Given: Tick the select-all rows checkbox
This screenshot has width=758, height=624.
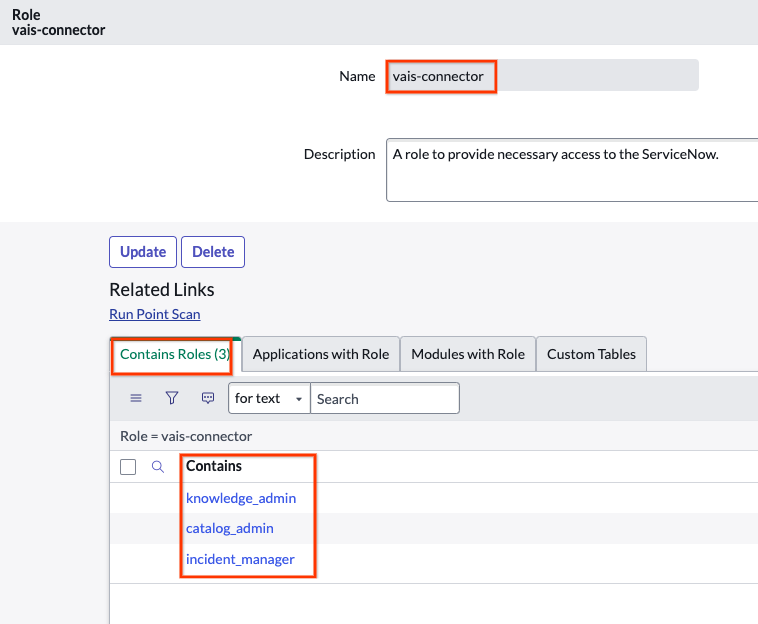Looking at the screenshot, I should coord(128,467).
